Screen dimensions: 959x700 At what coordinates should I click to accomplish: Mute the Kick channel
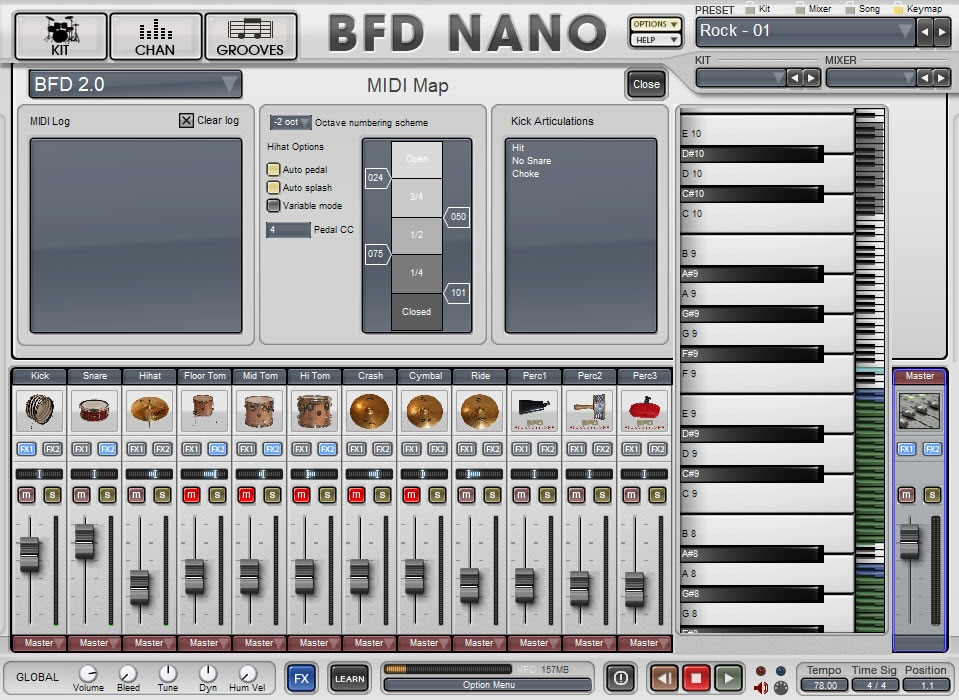coord(26,495)
